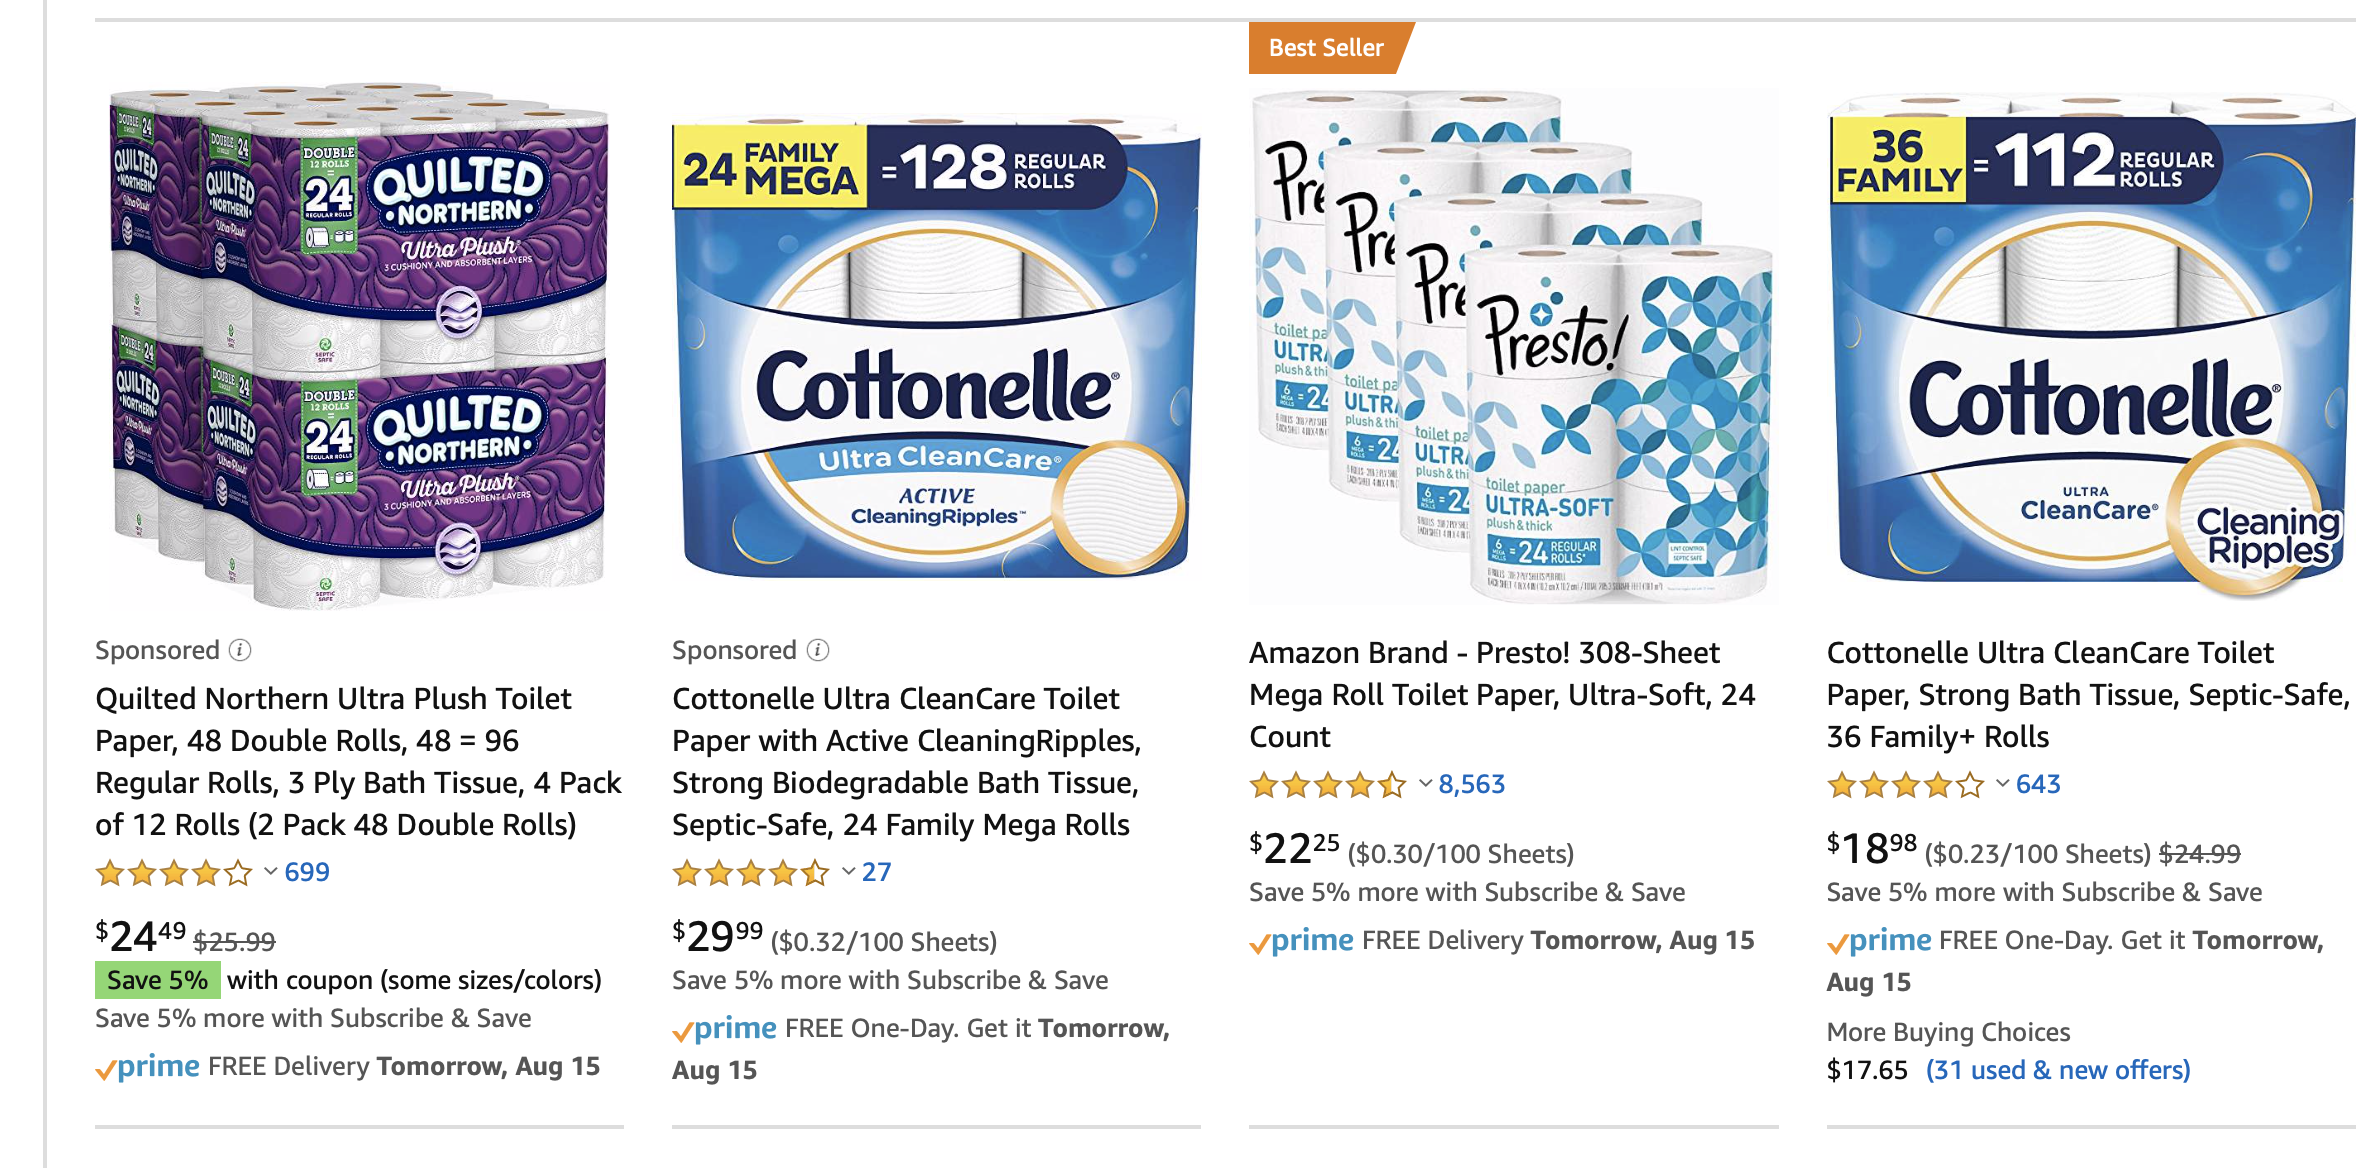
Task: Open the 8,563 reviews link
Action: point(1471,785)
